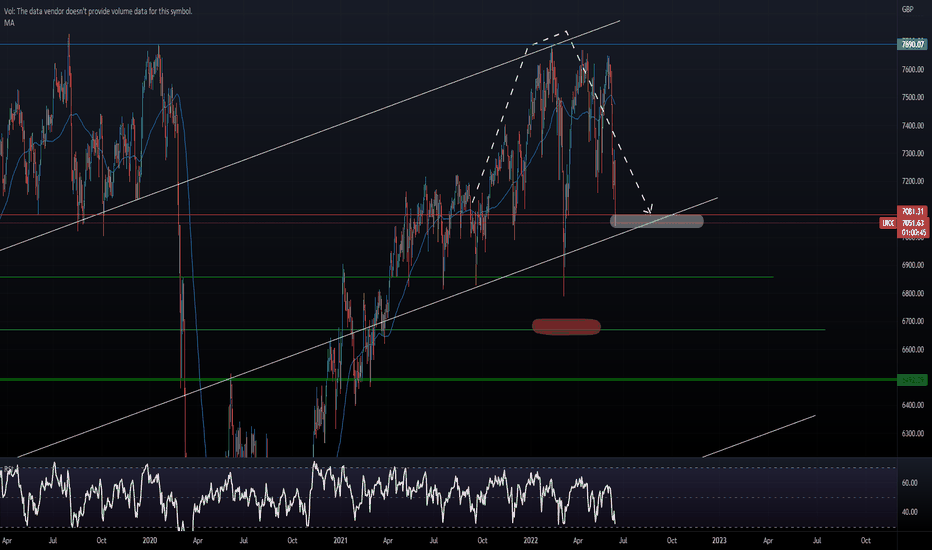
Task: Click the 7690.07 price label
Action: 912,44
